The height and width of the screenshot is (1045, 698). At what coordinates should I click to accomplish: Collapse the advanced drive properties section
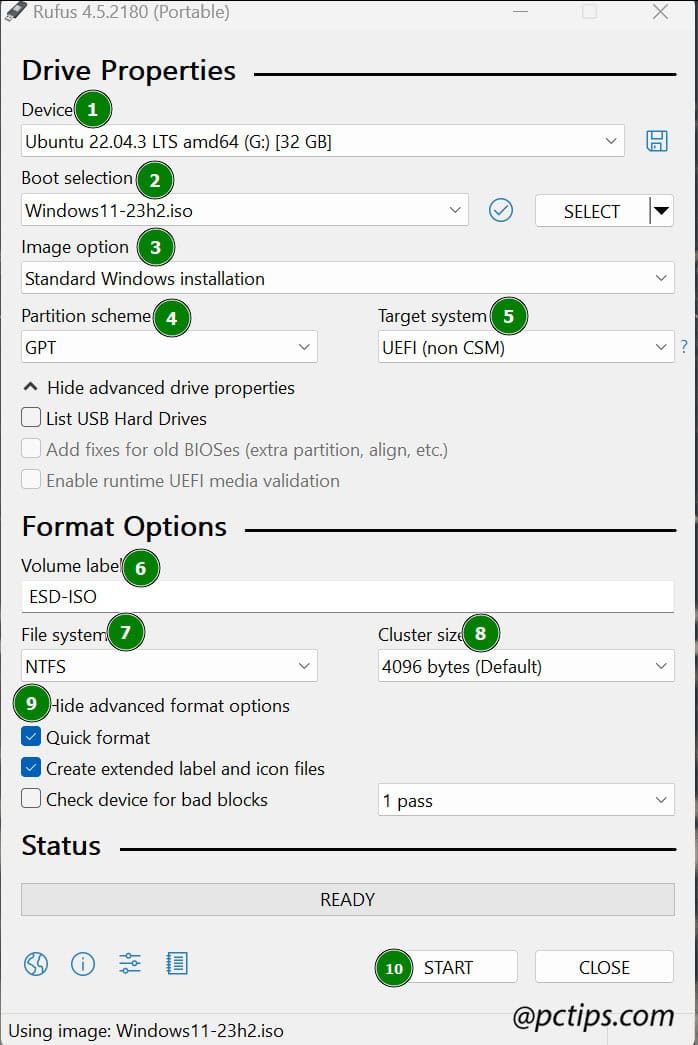coord(30,387)
